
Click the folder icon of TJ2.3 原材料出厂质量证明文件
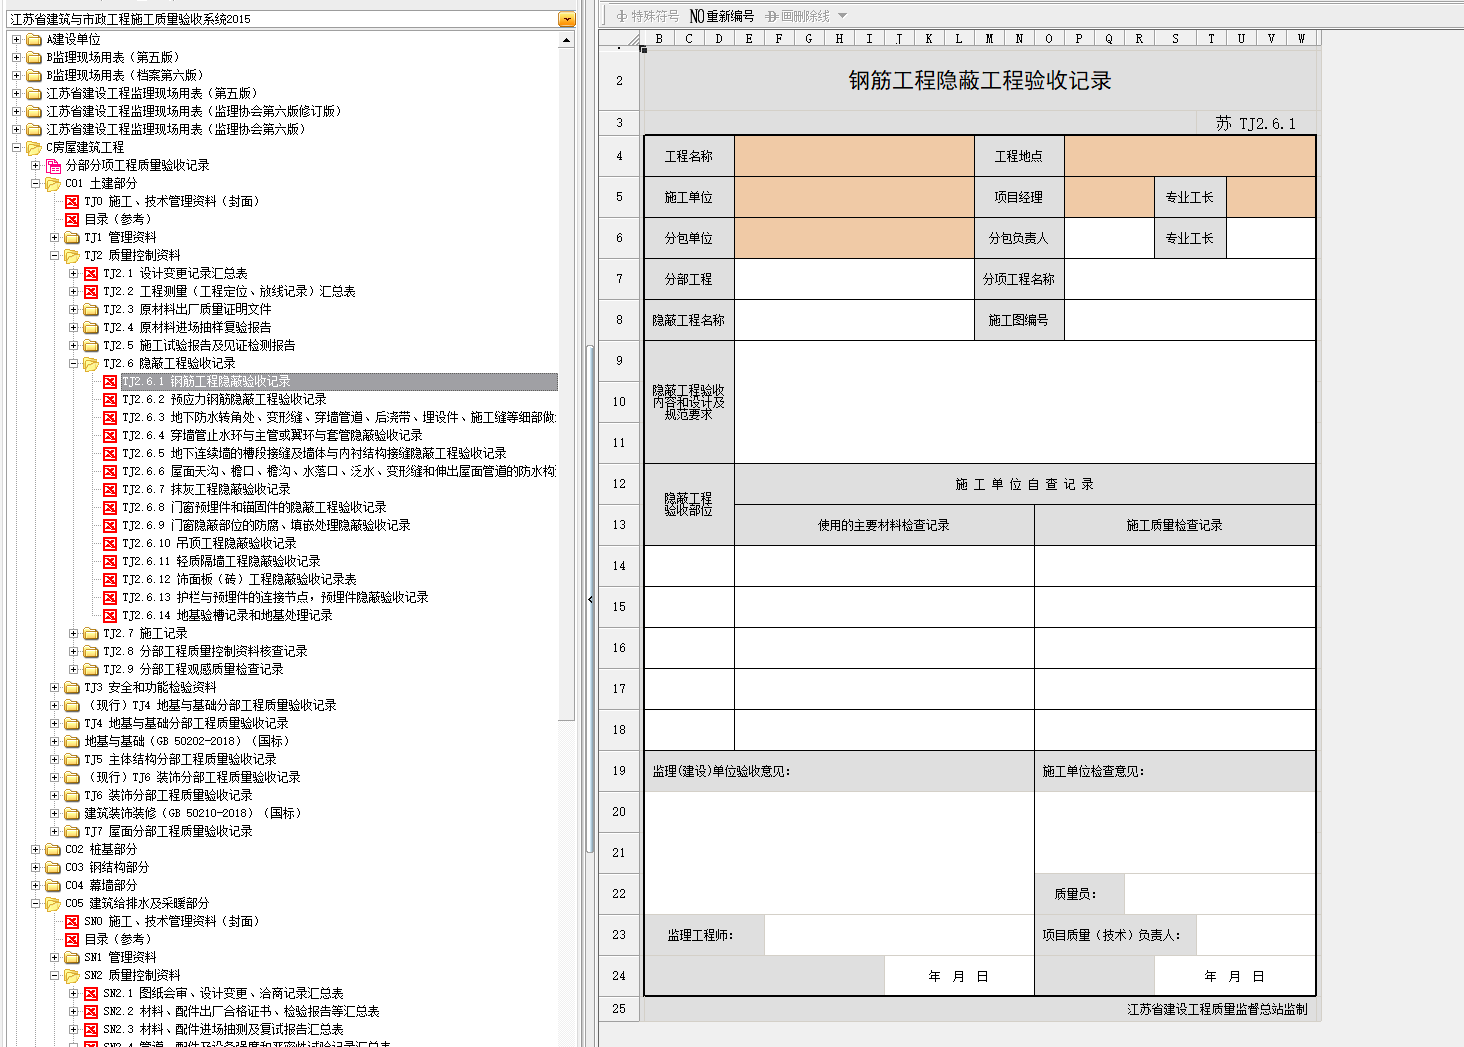pos(91,310)
